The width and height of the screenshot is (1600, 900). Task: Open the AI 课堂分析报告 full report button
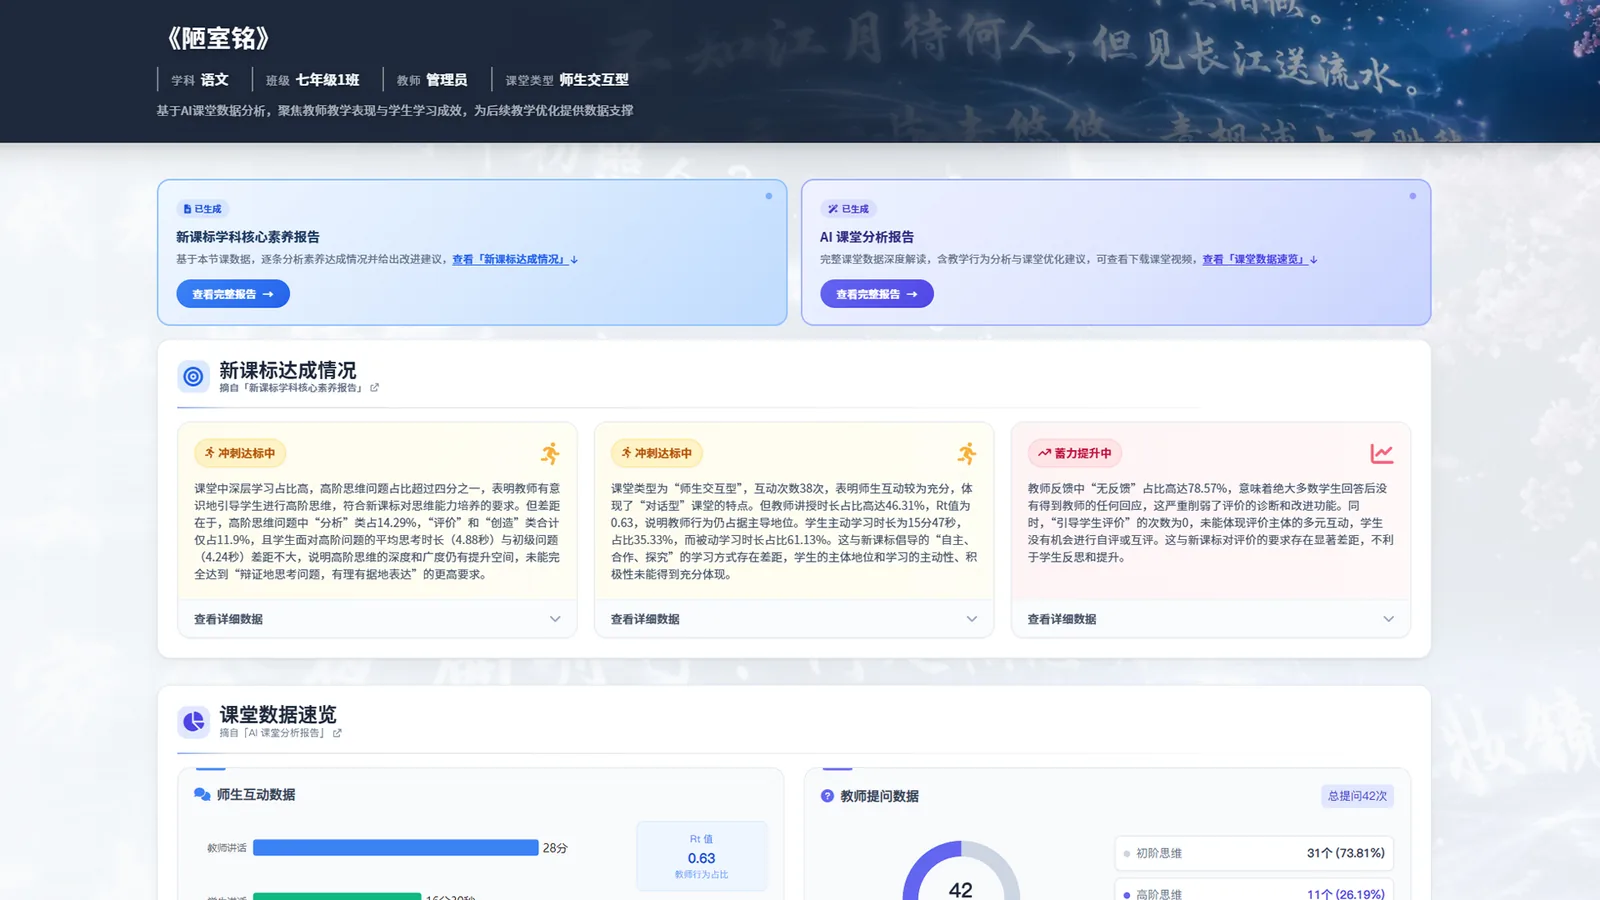877,294
